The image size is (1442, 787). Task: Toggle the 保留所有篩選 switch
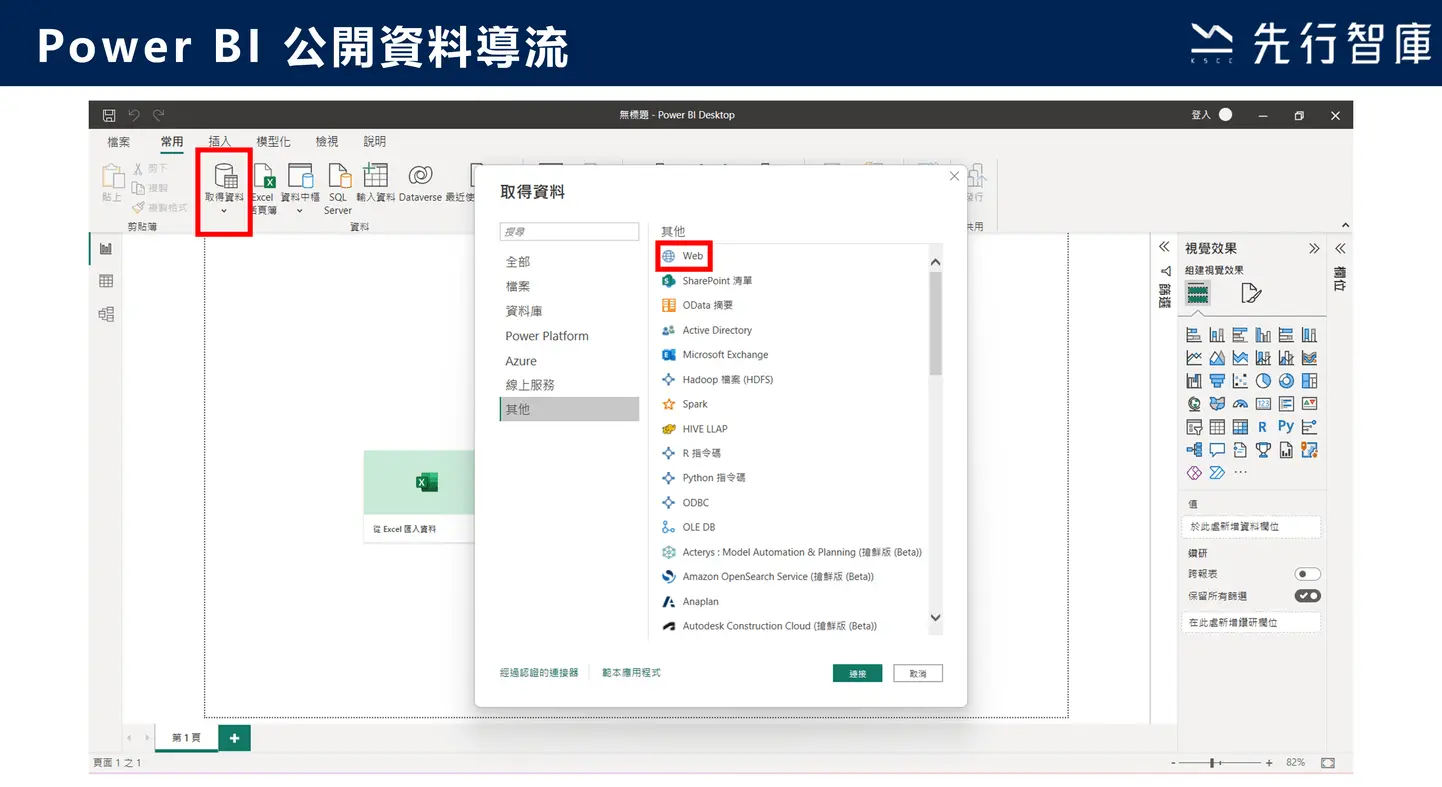click(1307, 596)
